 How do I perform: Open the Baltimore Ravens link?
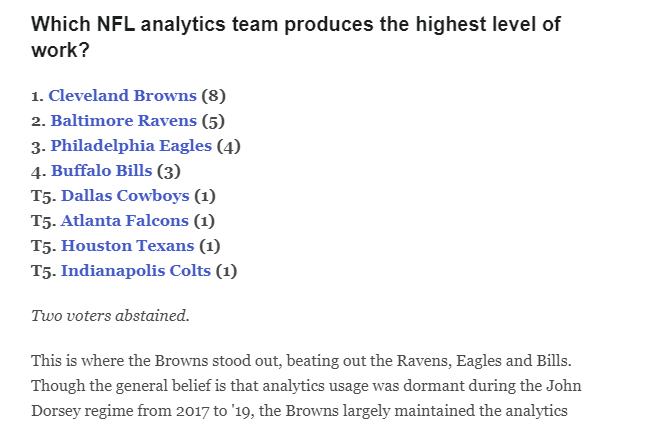point(124,121)
